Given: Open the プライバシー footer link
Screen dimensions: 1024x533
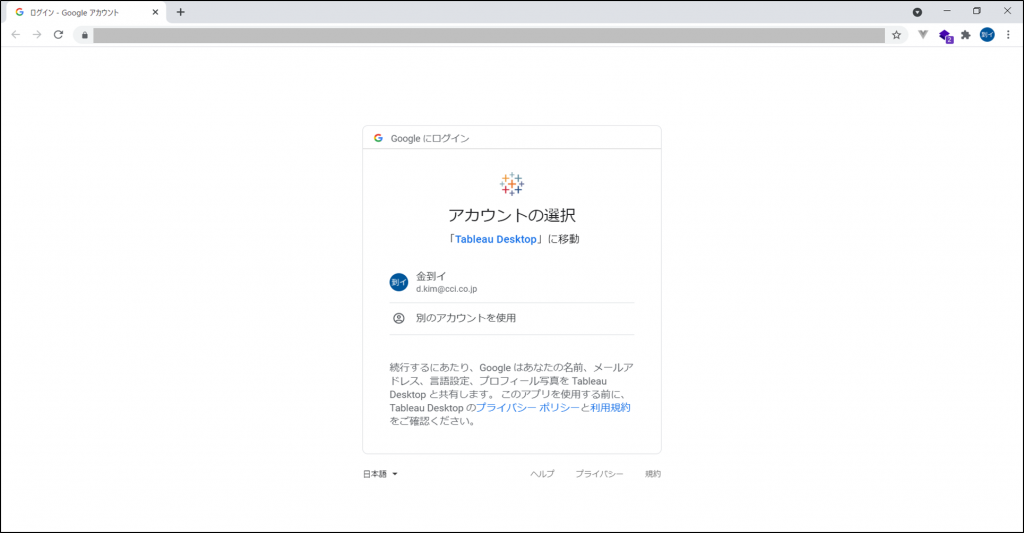Looking at the screenshot, I should 599,474.
